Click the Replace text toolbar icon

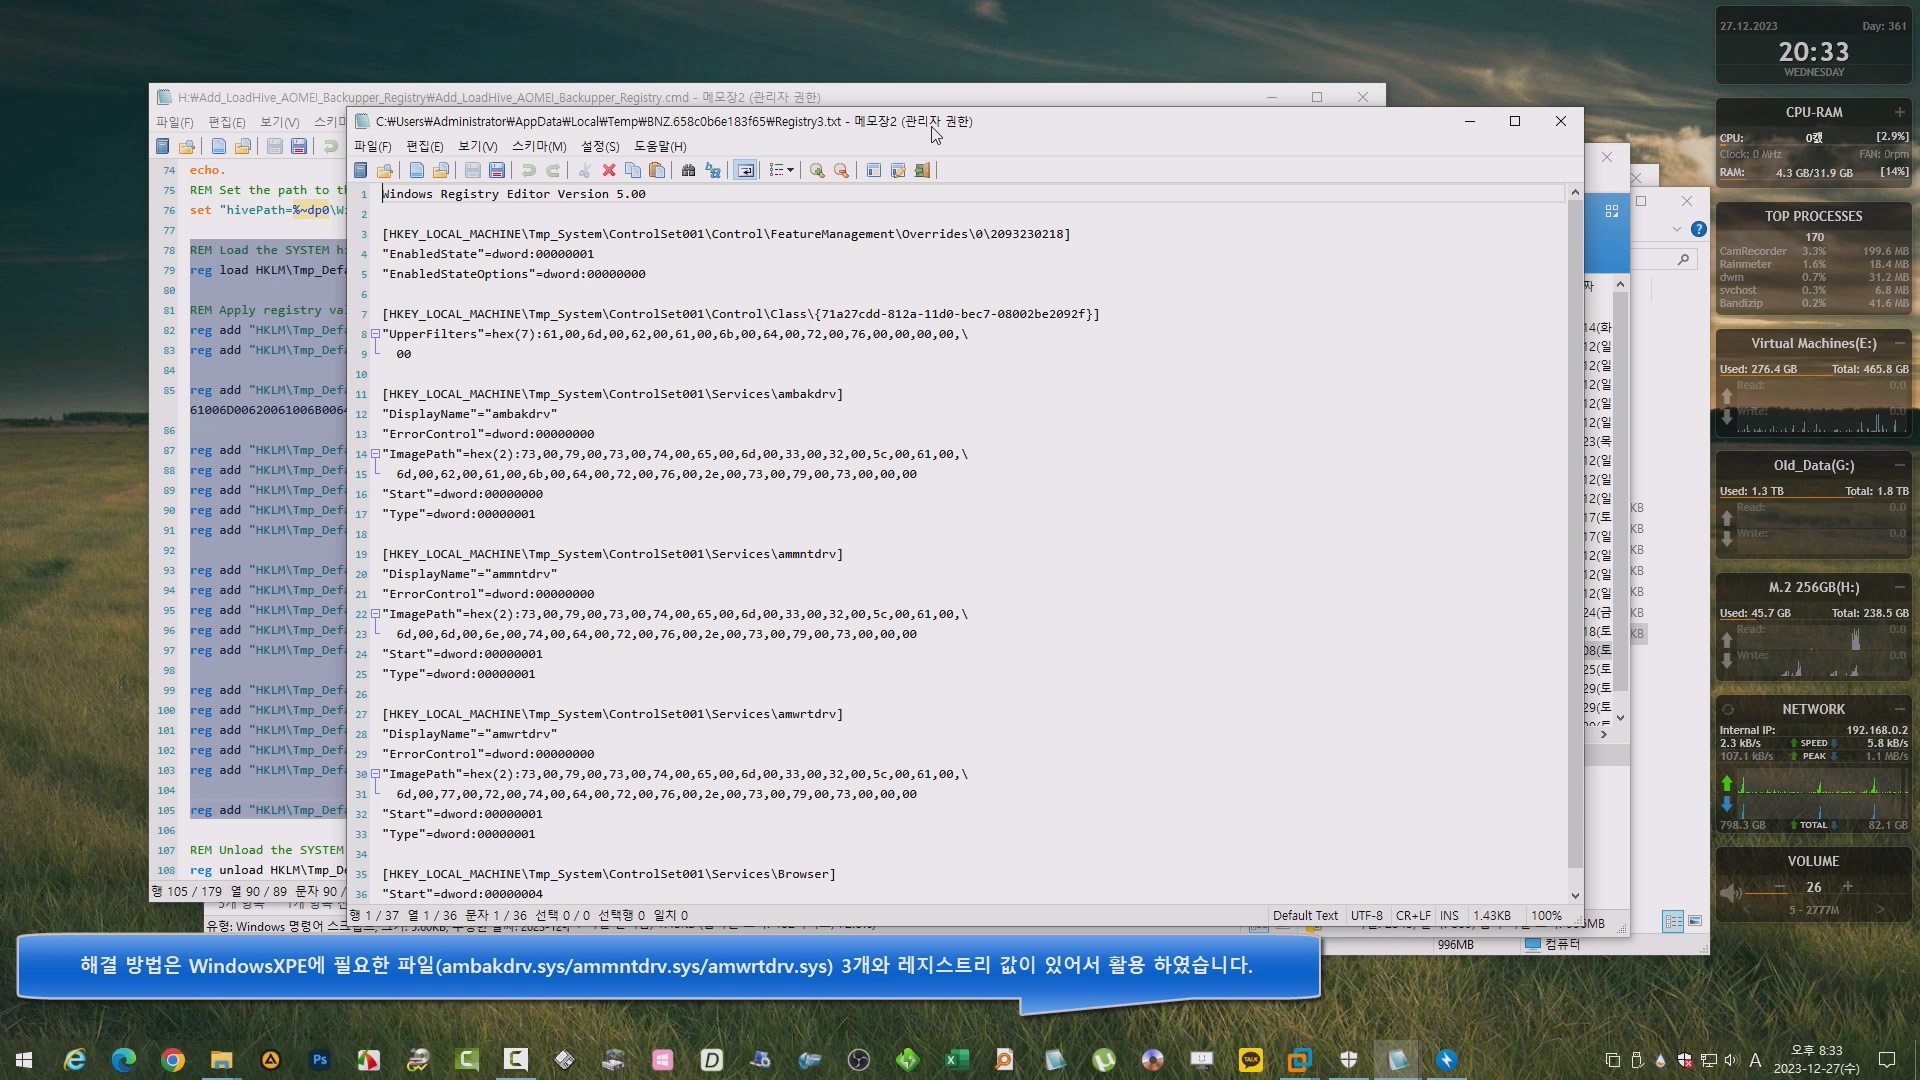pyautogui.click(x=713, y=171)
